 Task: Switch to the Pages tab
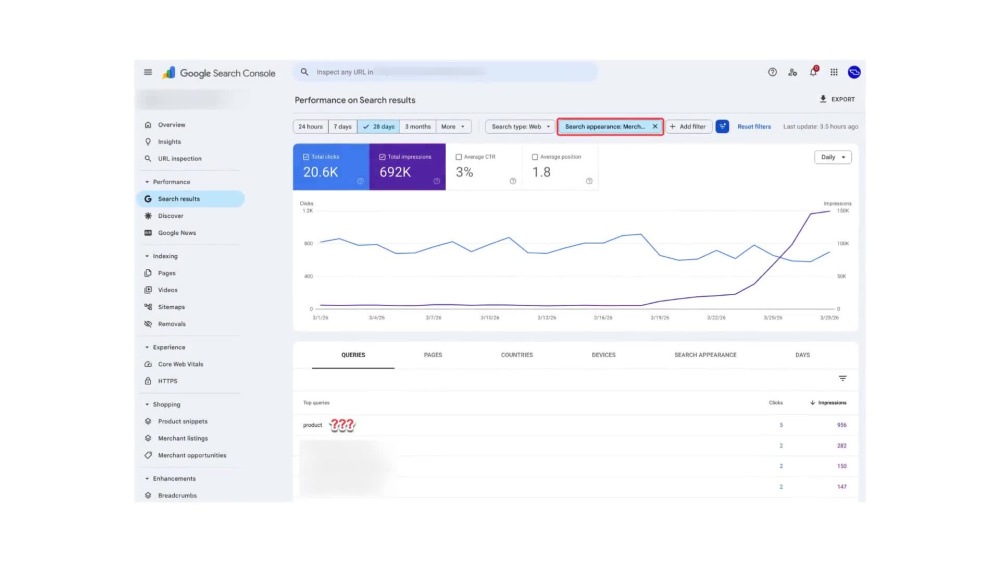pos(433,355)
